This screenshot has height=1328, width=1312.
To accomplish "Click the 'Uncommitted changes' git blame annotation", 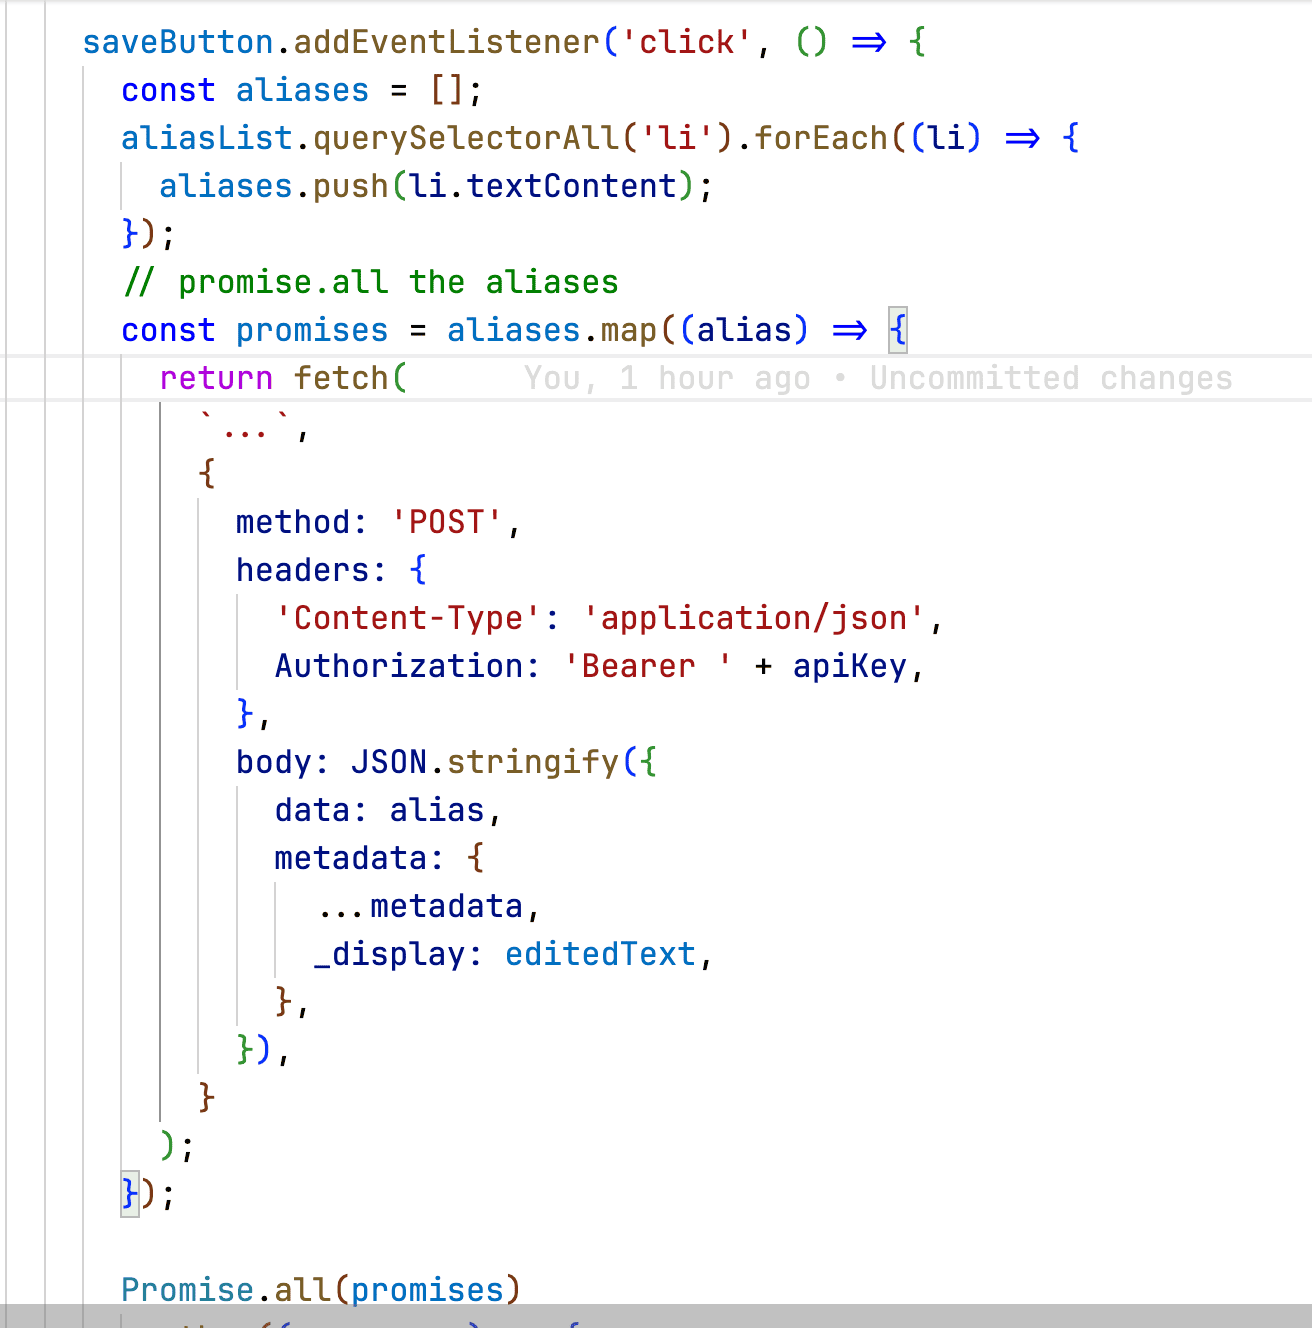I will (x=1050, y=378).
